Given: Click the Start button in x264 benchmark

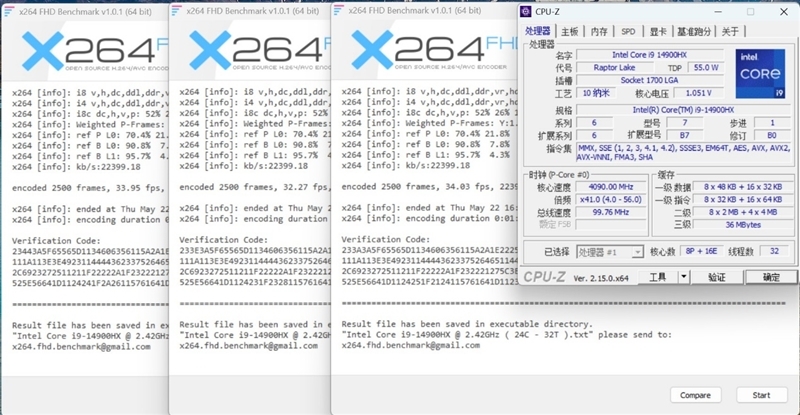Looking at the screenshot, I should [x=761, y=395].
